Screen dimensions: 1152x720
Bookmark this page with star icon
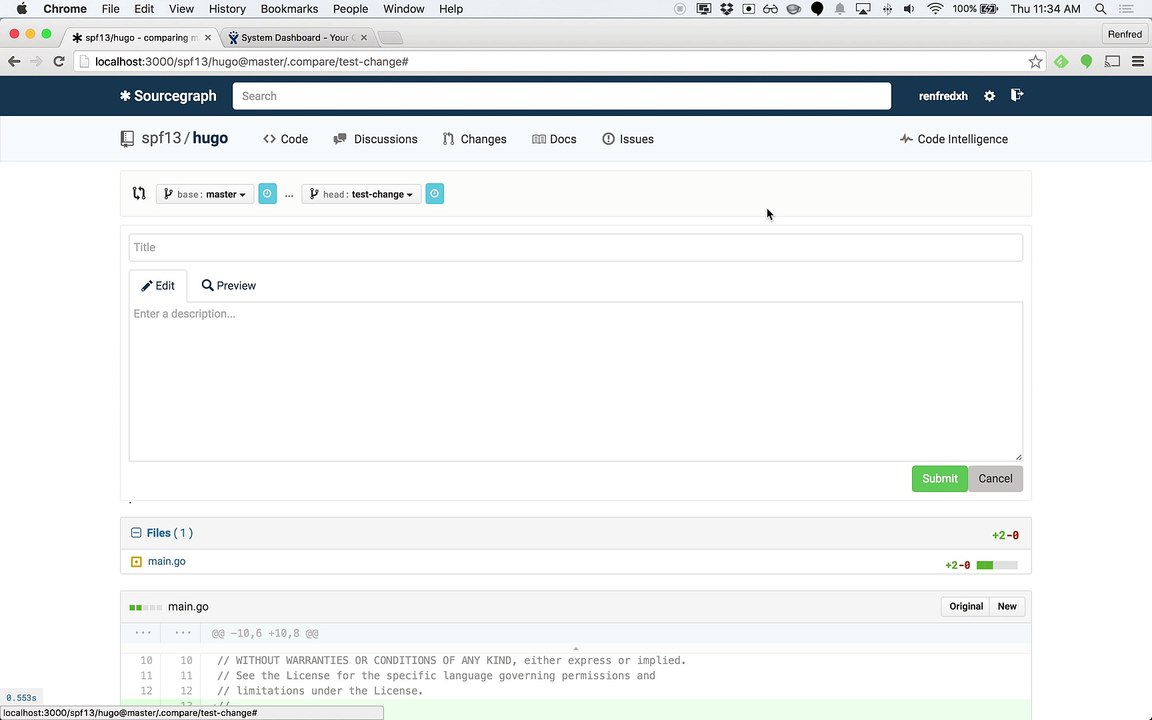pos(1035,62)
